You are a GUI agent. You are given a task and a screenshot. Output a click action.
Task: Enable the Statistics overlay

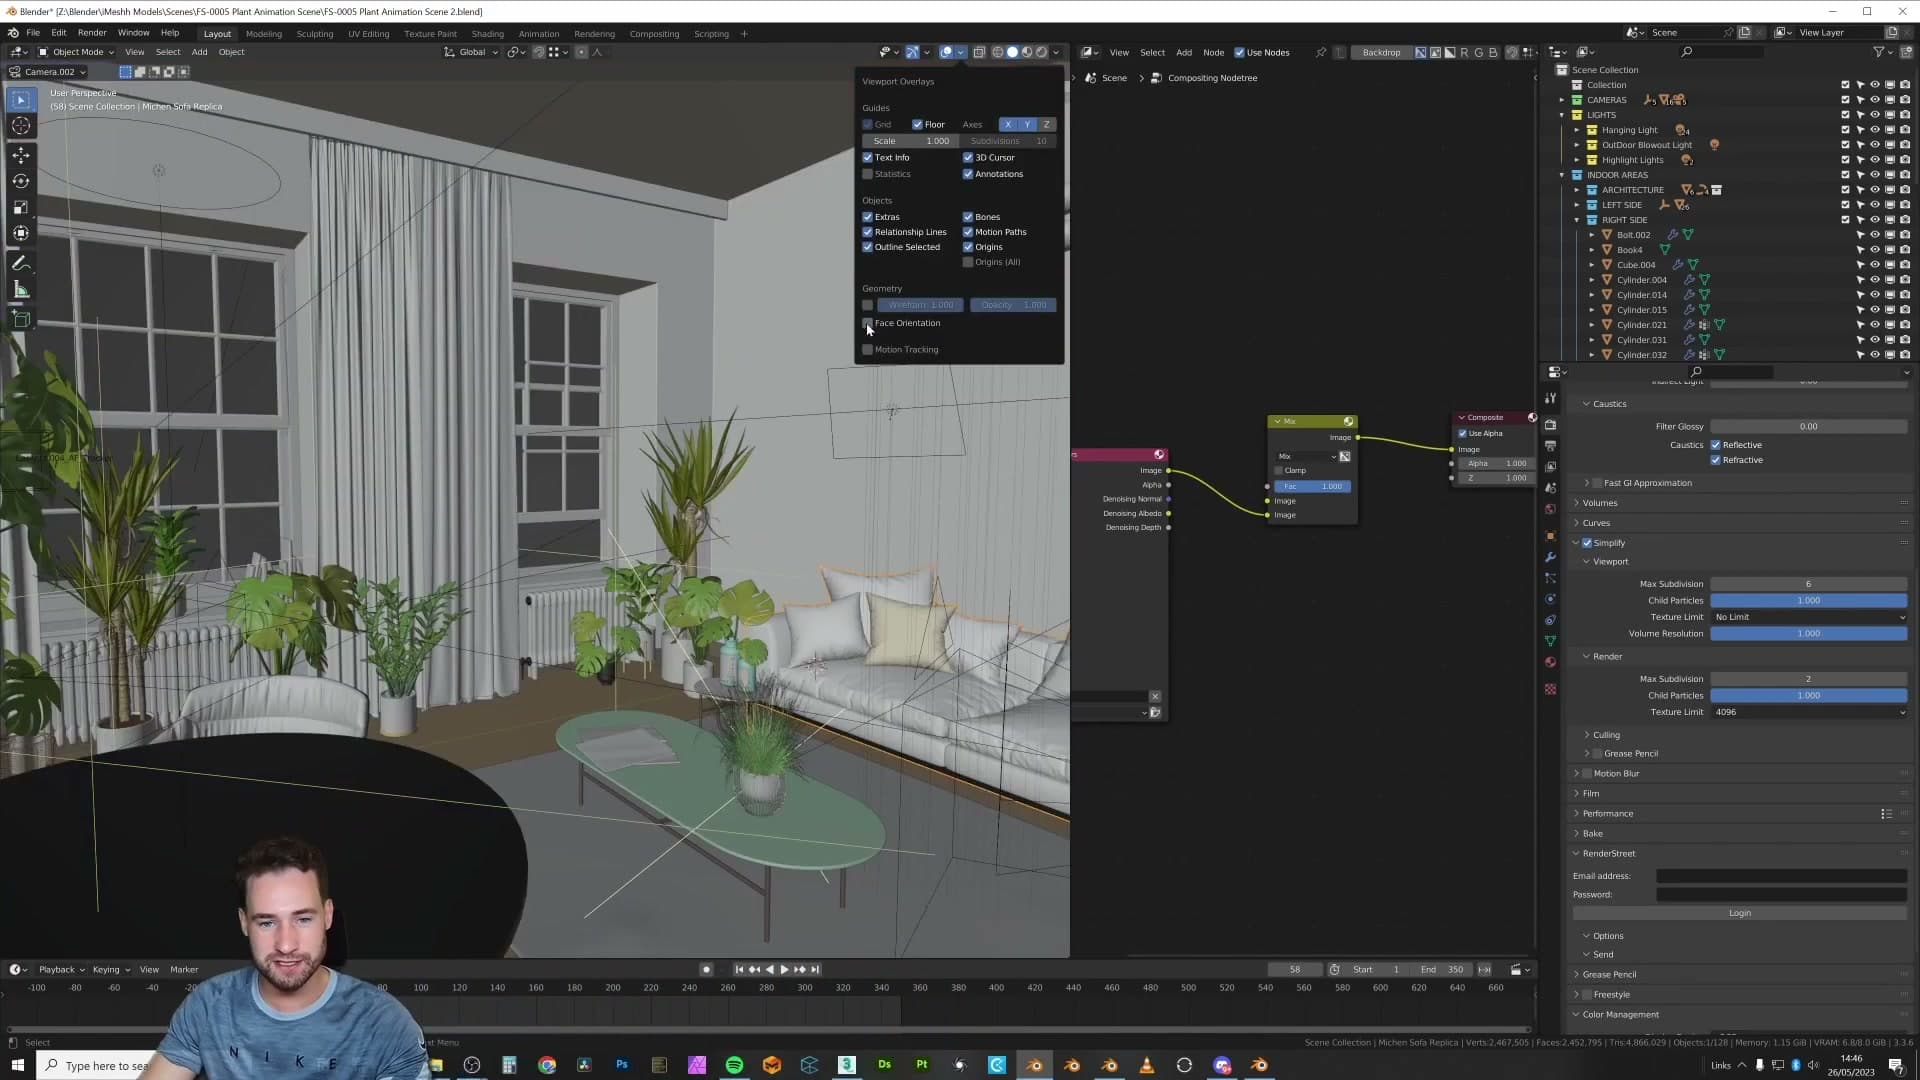tap(868, 174)
